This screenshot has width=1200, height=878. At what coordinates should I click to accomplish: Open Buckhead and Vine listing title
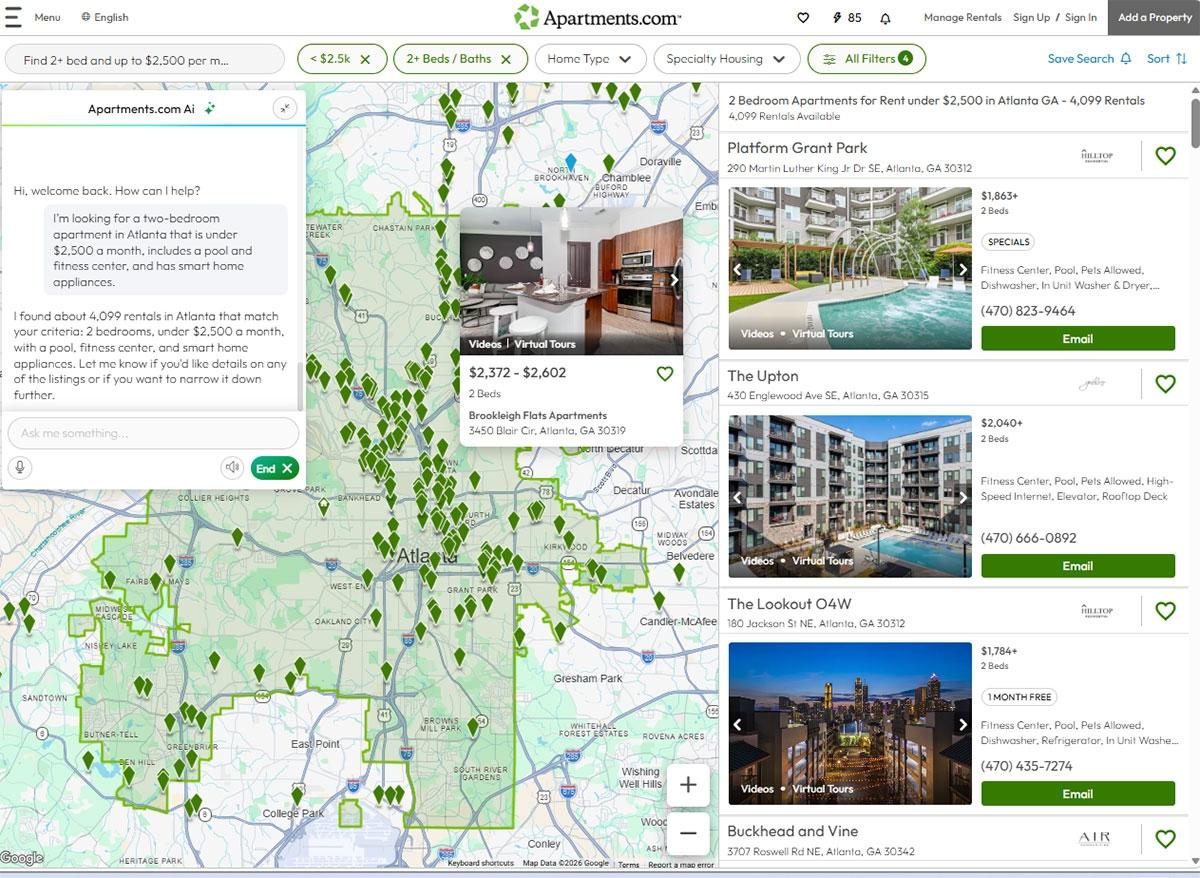[792, 831]
